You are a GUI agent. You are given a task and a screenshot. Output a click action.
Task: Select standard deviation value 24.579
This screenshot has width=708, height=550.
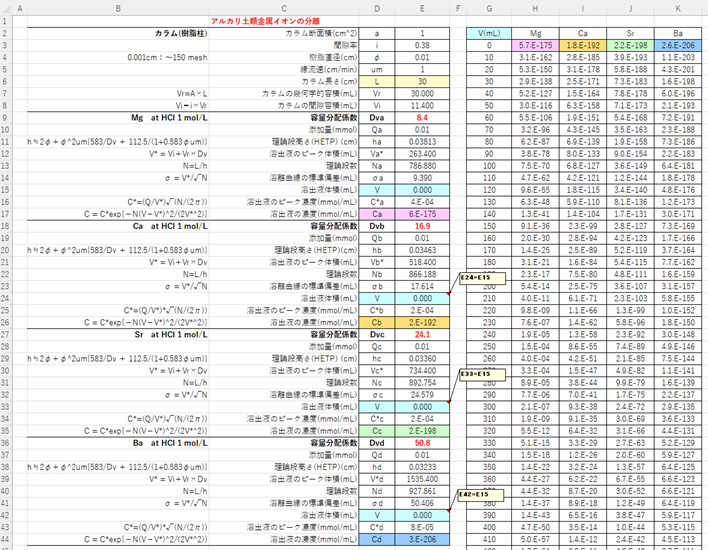[422, 395]
